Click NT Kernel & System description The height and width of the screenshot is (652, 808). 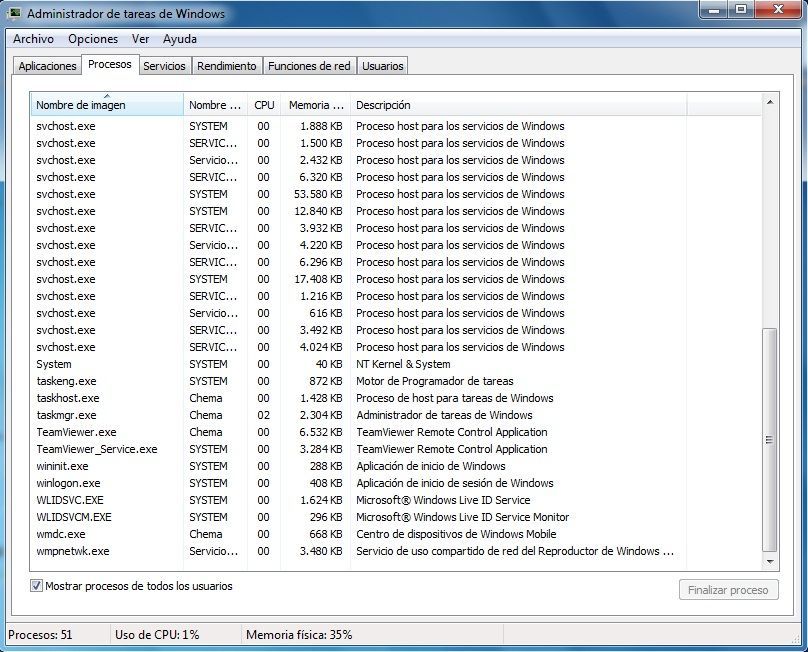[x=403, y=364]
